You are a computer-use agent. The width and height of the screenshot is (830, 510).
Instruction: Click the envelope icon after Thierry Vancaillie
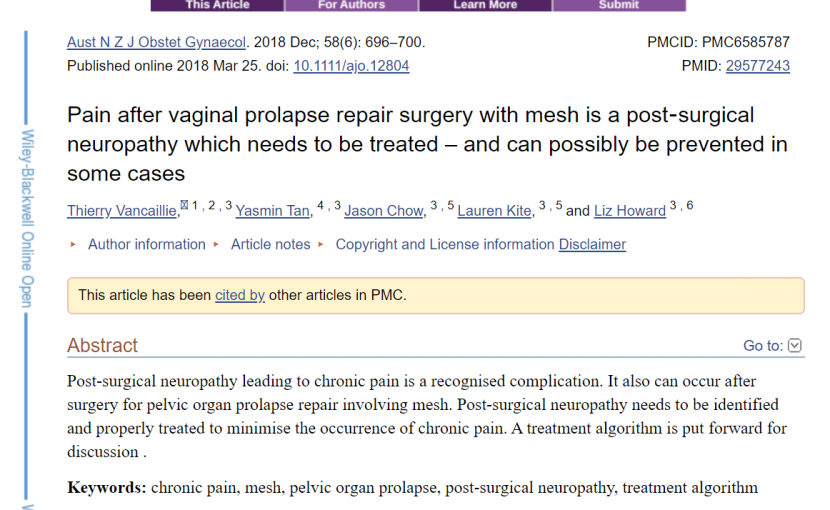pos(184,204)
